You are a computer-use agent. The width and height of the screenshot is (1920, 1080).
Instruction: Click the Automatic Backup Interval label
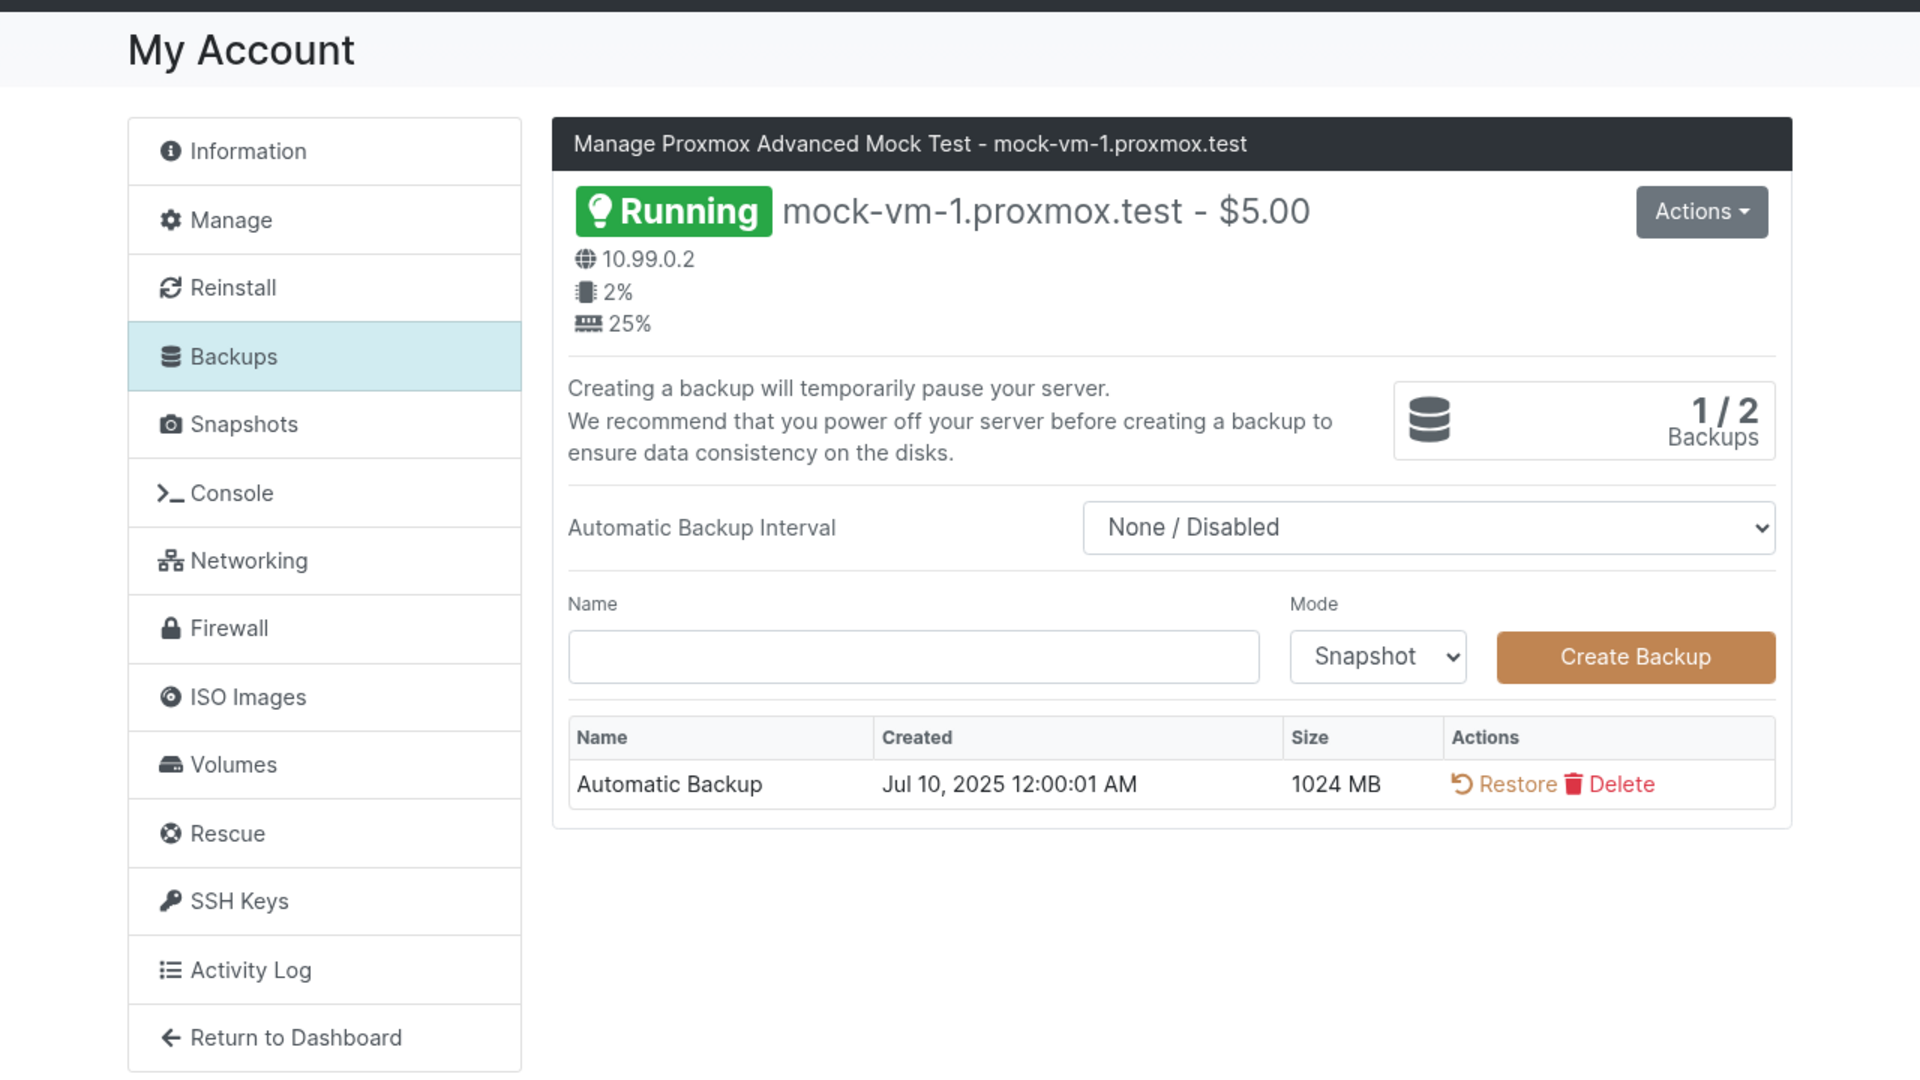(x=701, y=528)
